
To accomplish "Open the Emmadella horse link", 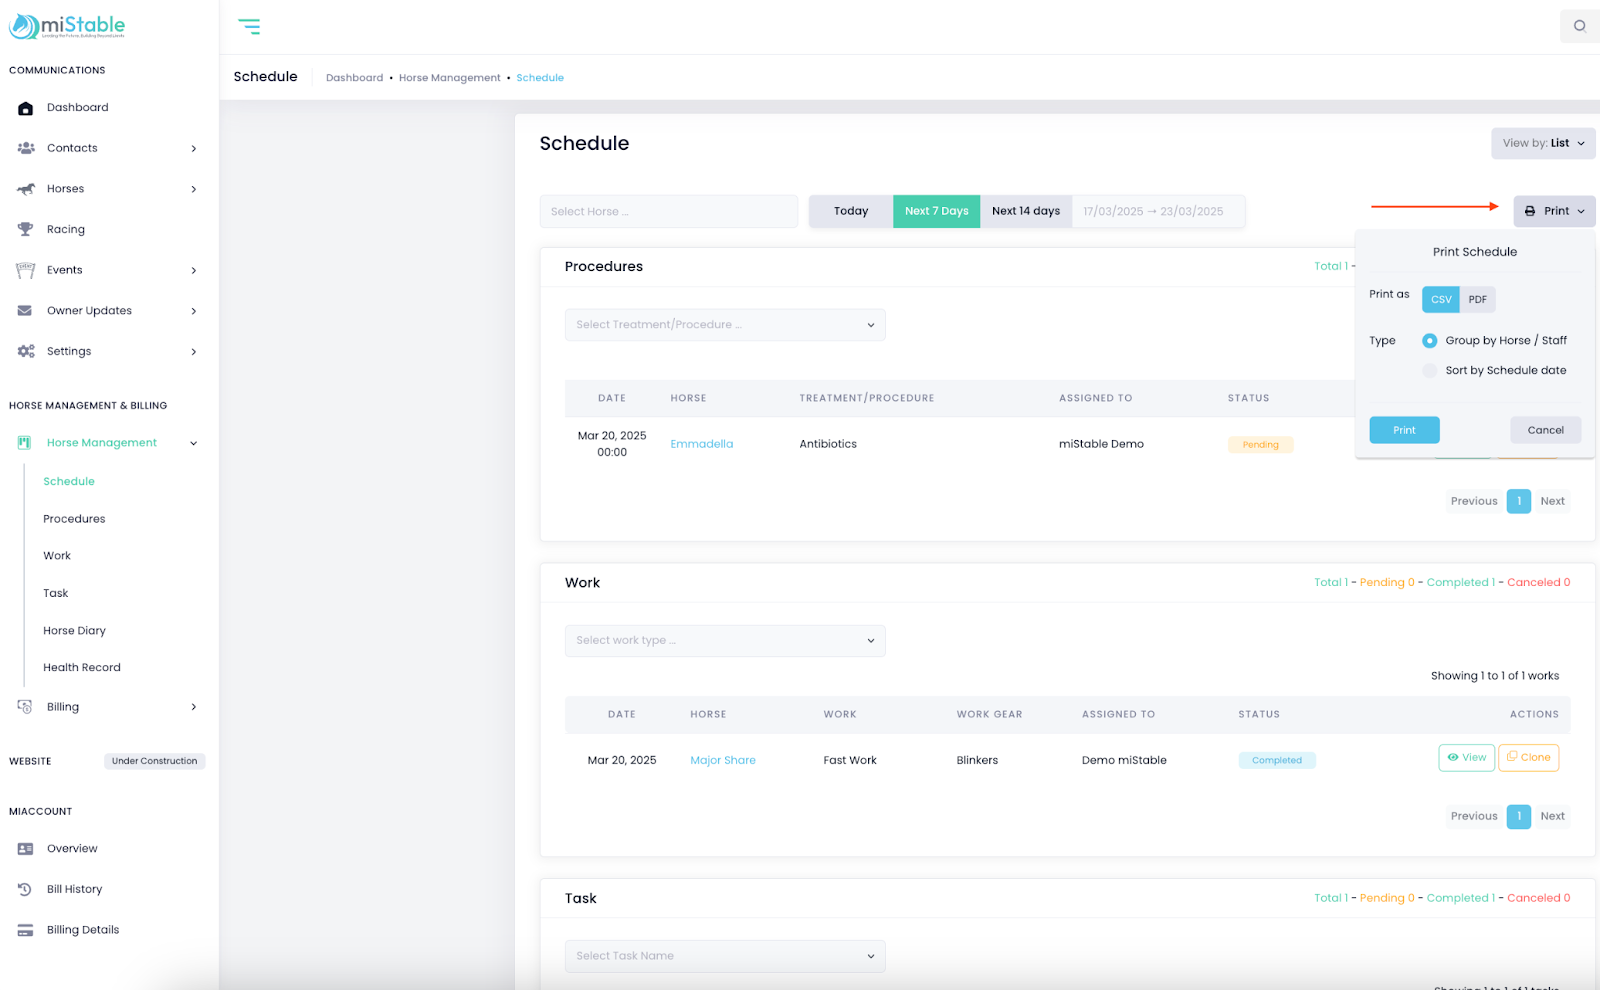I will pyautogui.click(x=701, y=444).
